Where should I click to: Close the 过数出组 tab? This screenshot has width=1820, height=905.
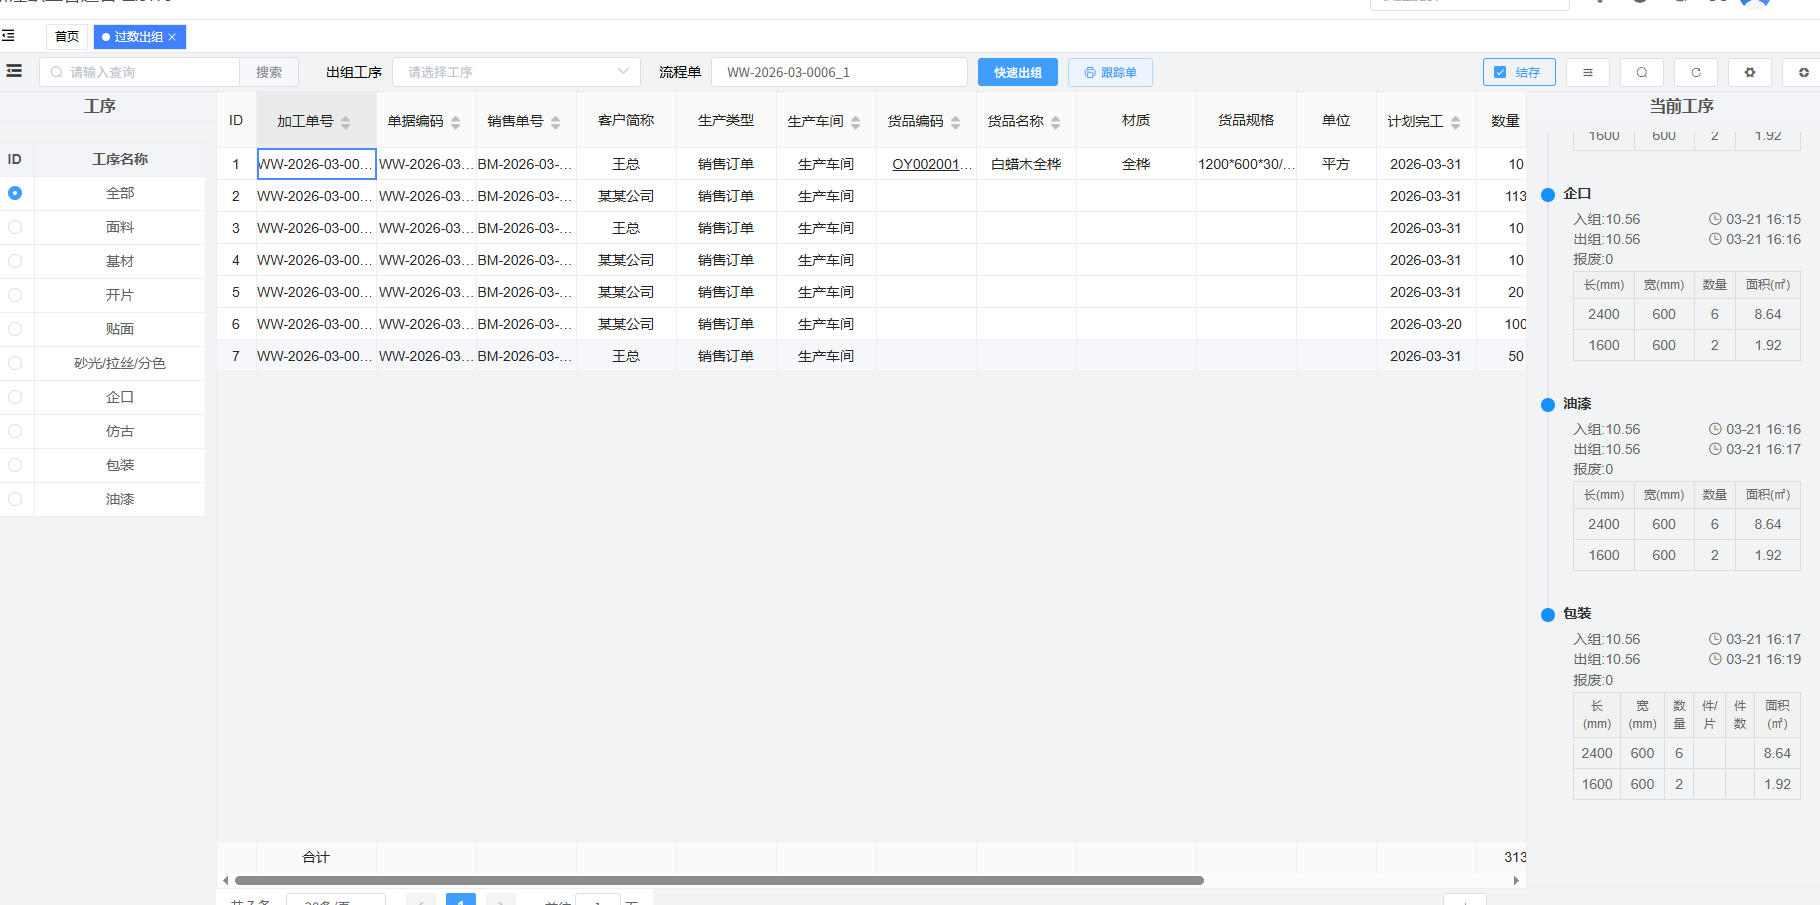172,37
